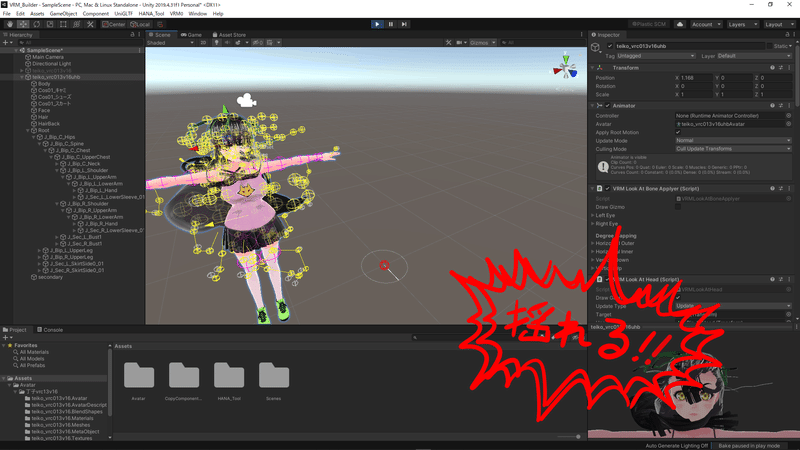Toggle Apply Root Motion checkbox

tap(678, 132)
